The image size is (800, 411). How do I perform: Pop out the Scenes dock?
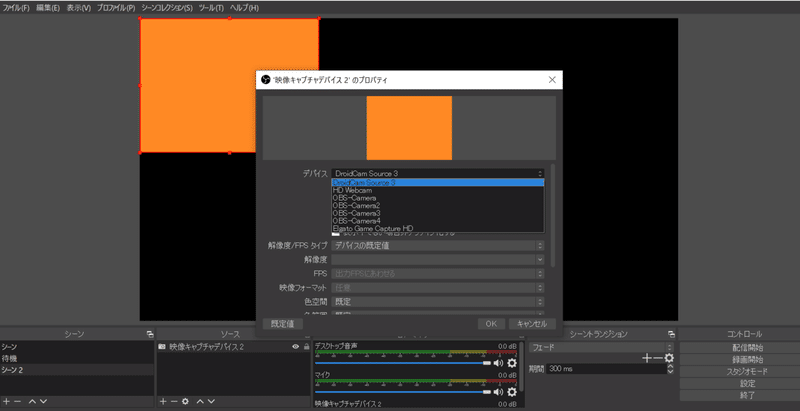tap(150, 335)
